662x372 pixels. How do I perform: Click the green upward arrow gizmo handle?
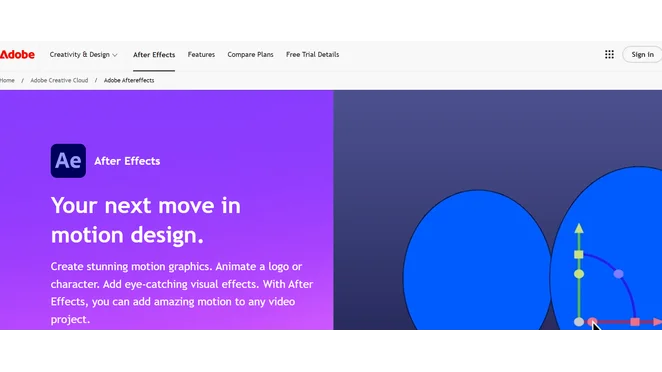click(x=579, y=228)
